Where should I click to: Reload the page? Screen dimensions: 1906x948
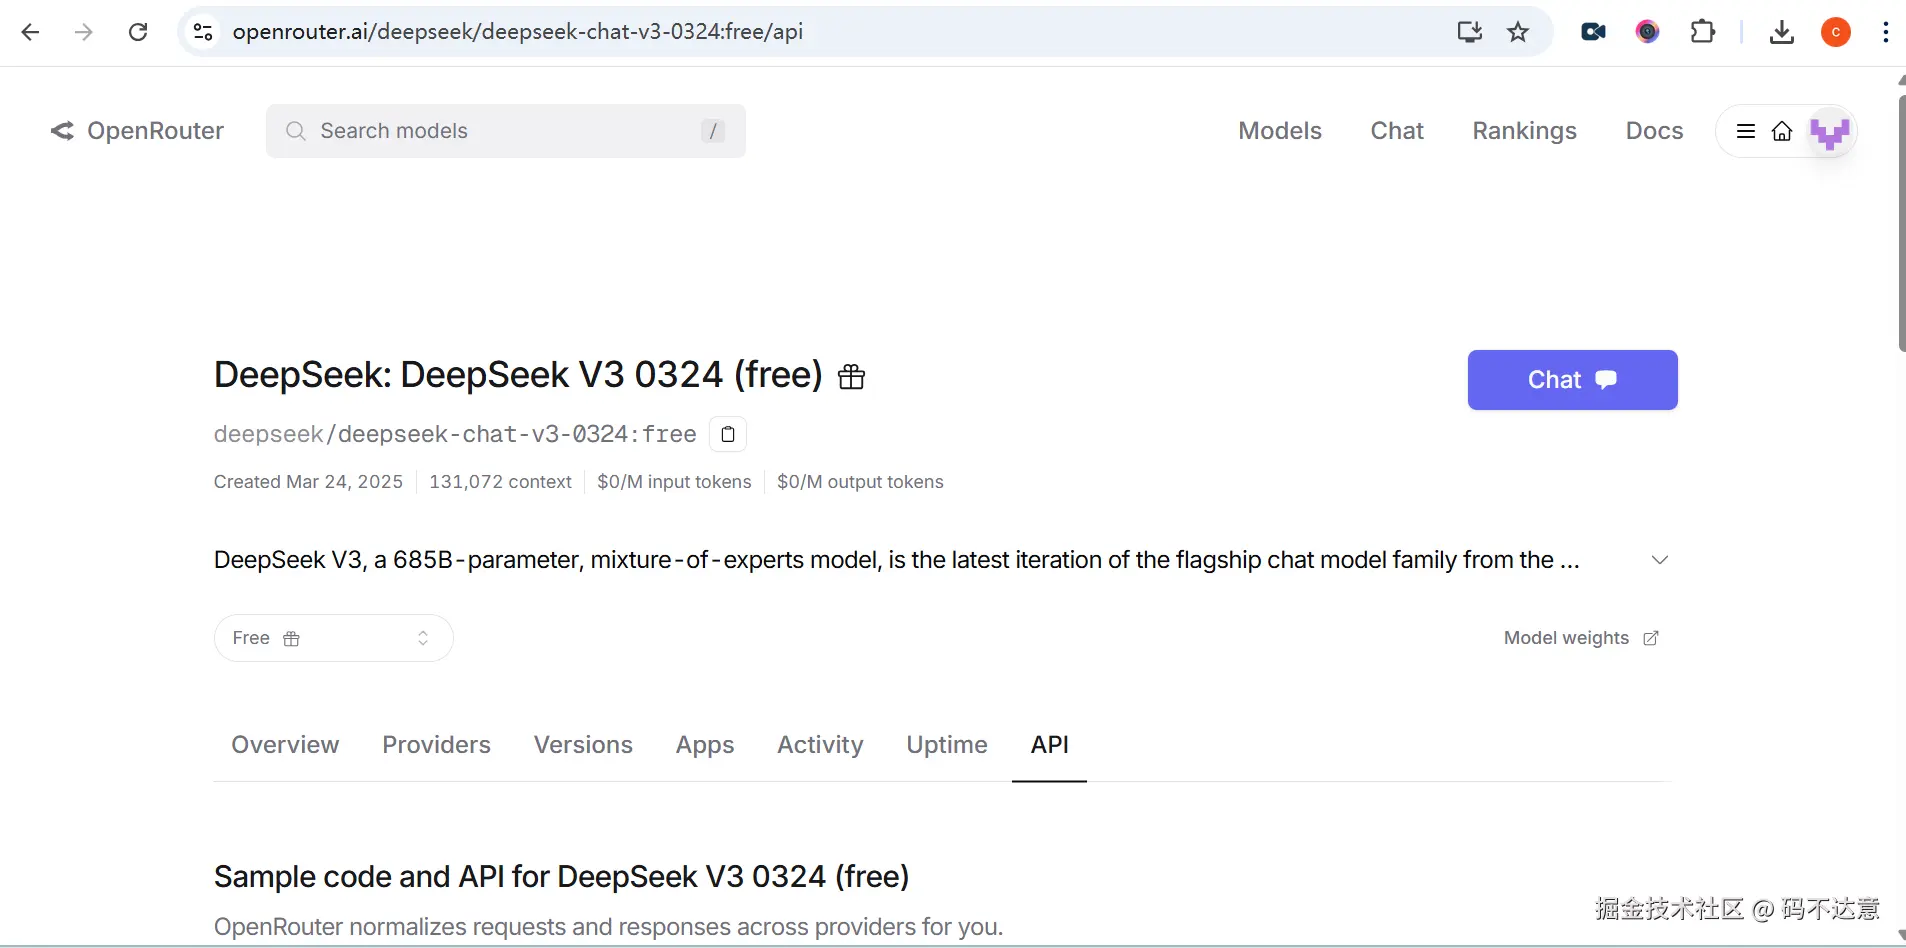[138, 32]
